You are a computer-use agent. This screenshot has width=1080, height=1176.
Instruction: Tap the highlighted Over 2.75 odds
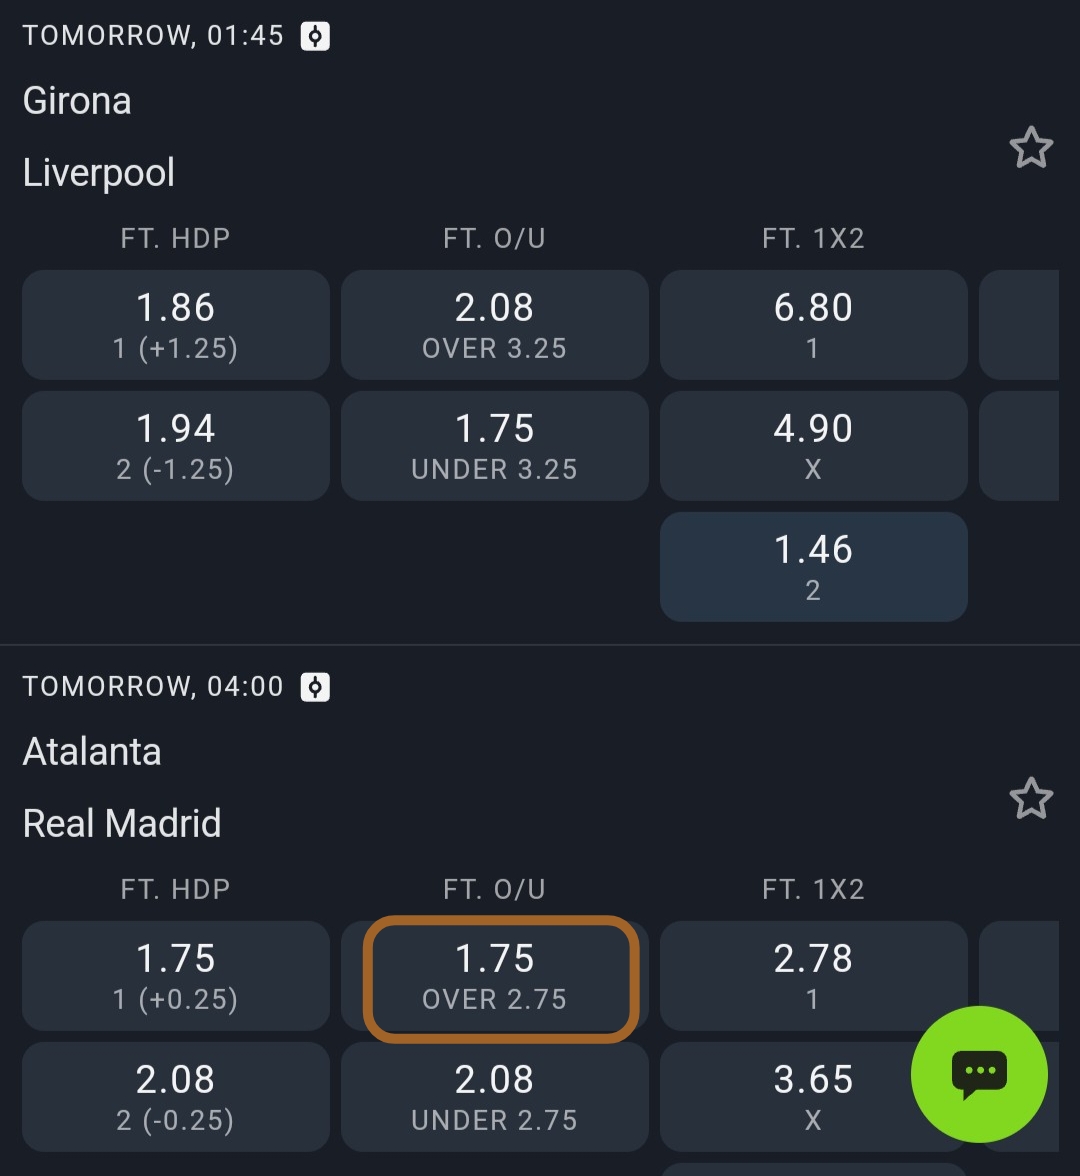[500, 978]
